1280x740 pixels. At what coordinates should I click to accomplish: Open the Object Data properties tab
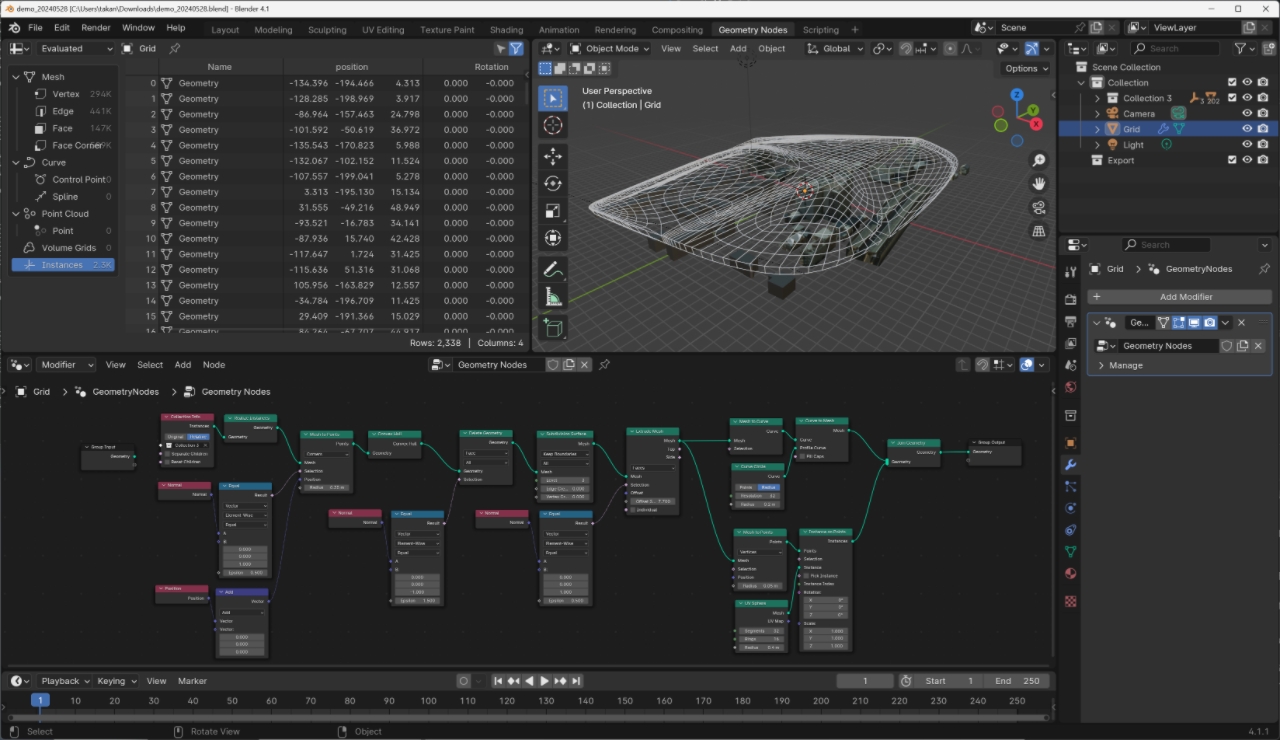1071,552
